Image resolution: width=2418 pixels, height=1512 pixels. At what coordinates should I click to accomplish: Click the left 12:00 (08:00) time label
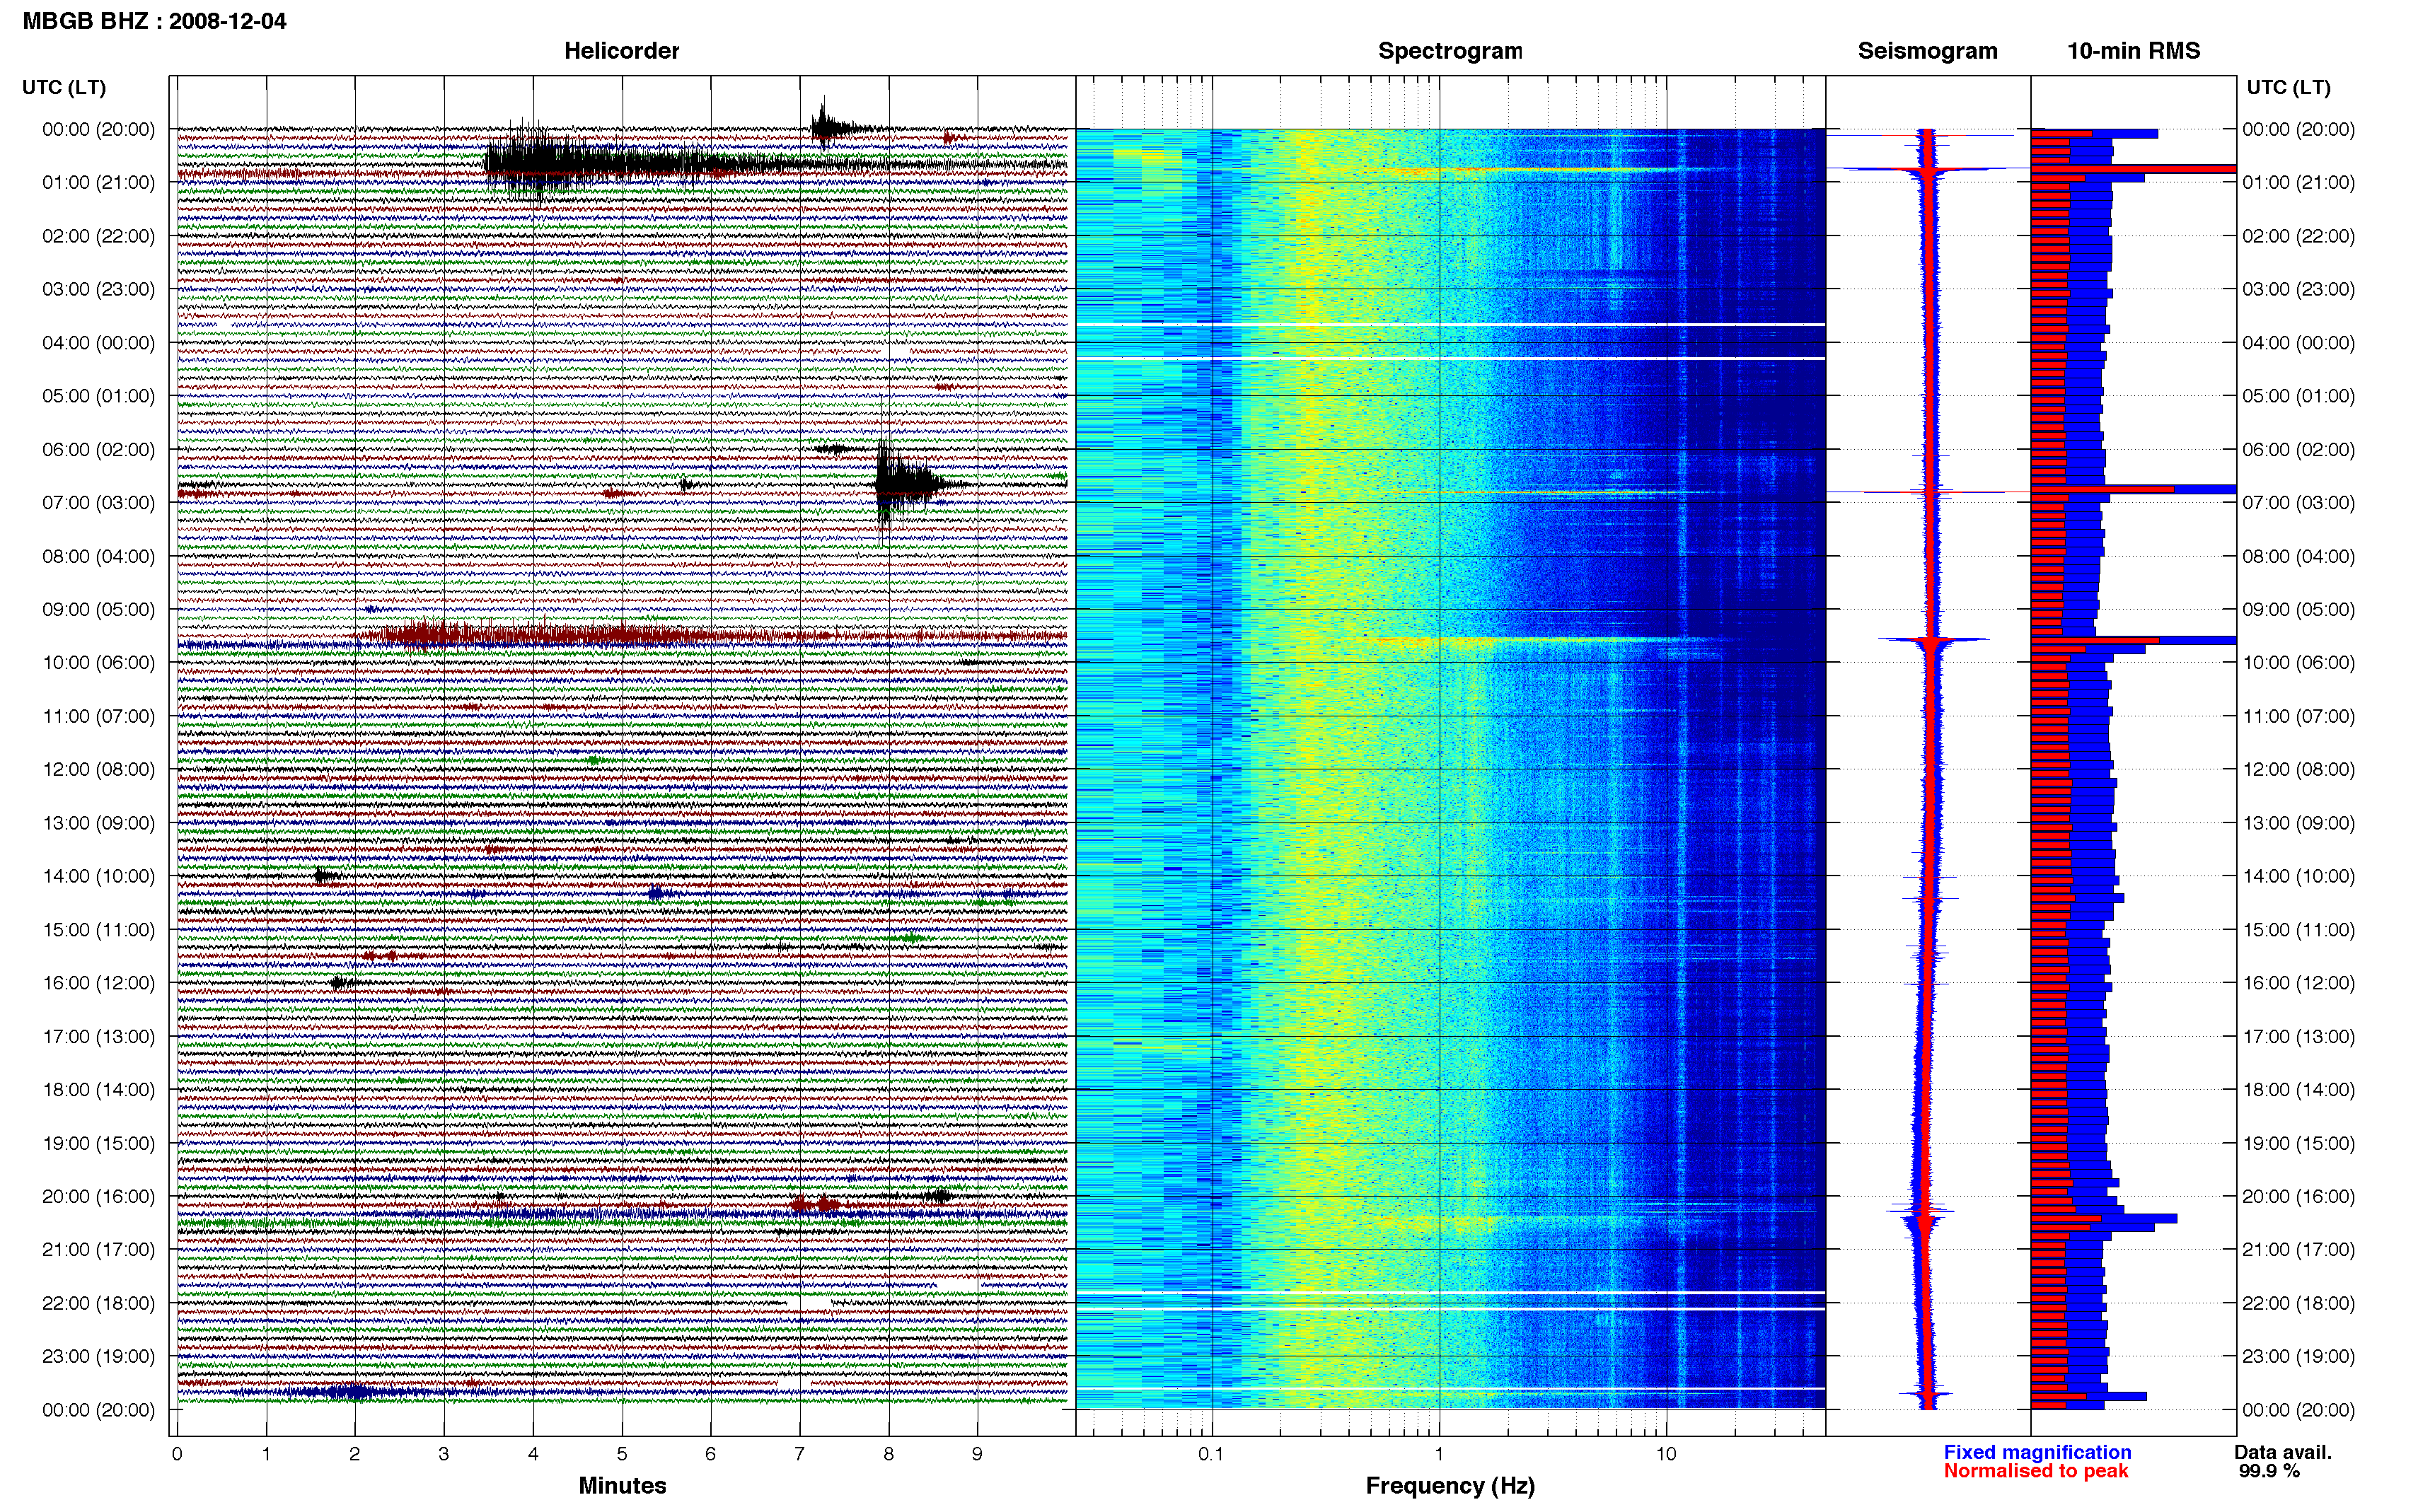[98, 769]
